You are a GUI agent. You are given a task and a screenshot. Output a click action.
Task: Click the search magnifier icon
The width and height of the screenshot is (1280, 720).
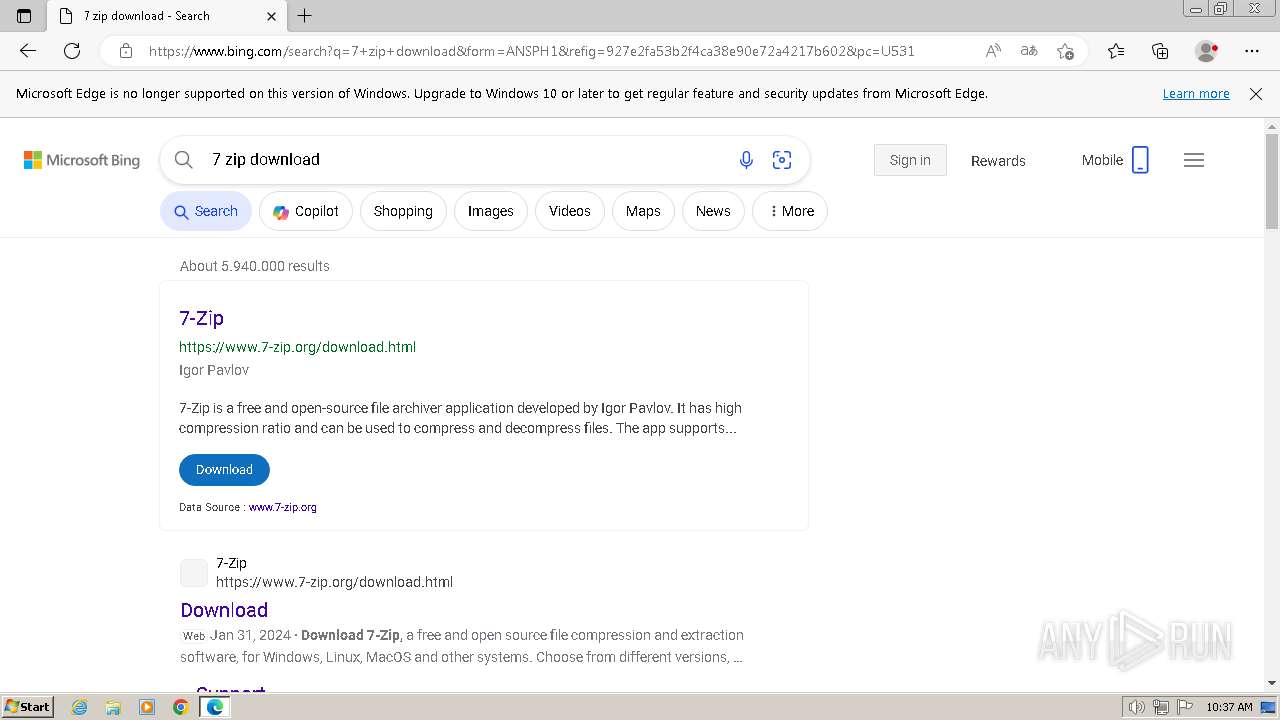coord(184,160)
